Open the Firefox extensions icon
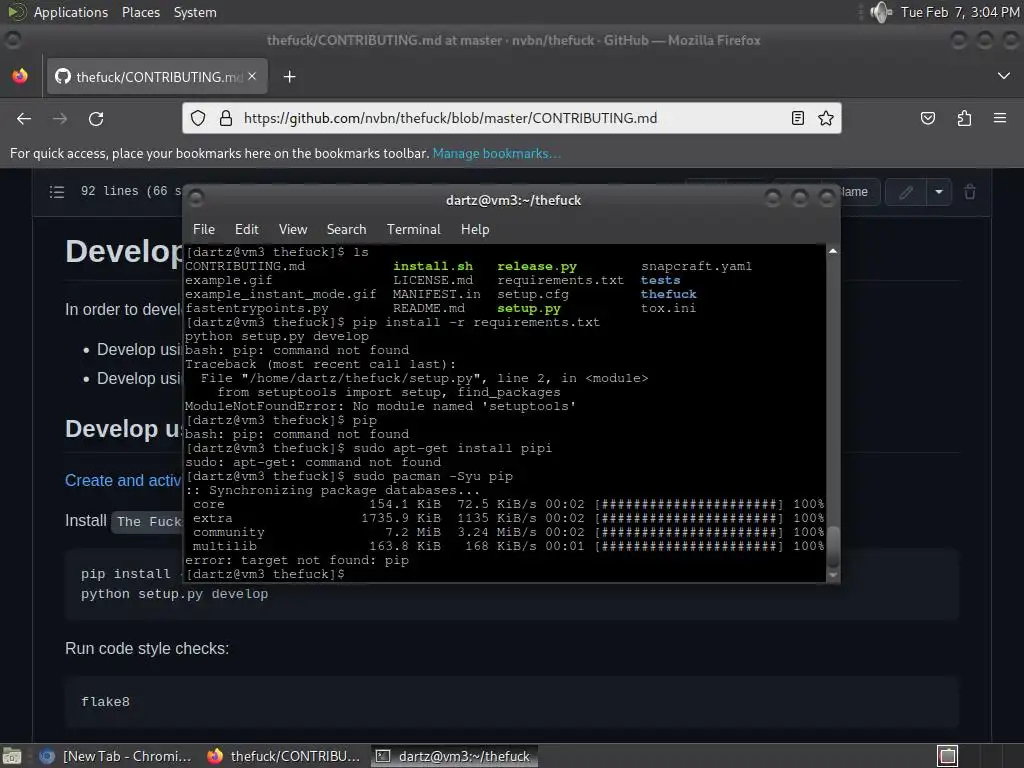This screenshot has width=1024, height=768. click(x=964, y=118)
